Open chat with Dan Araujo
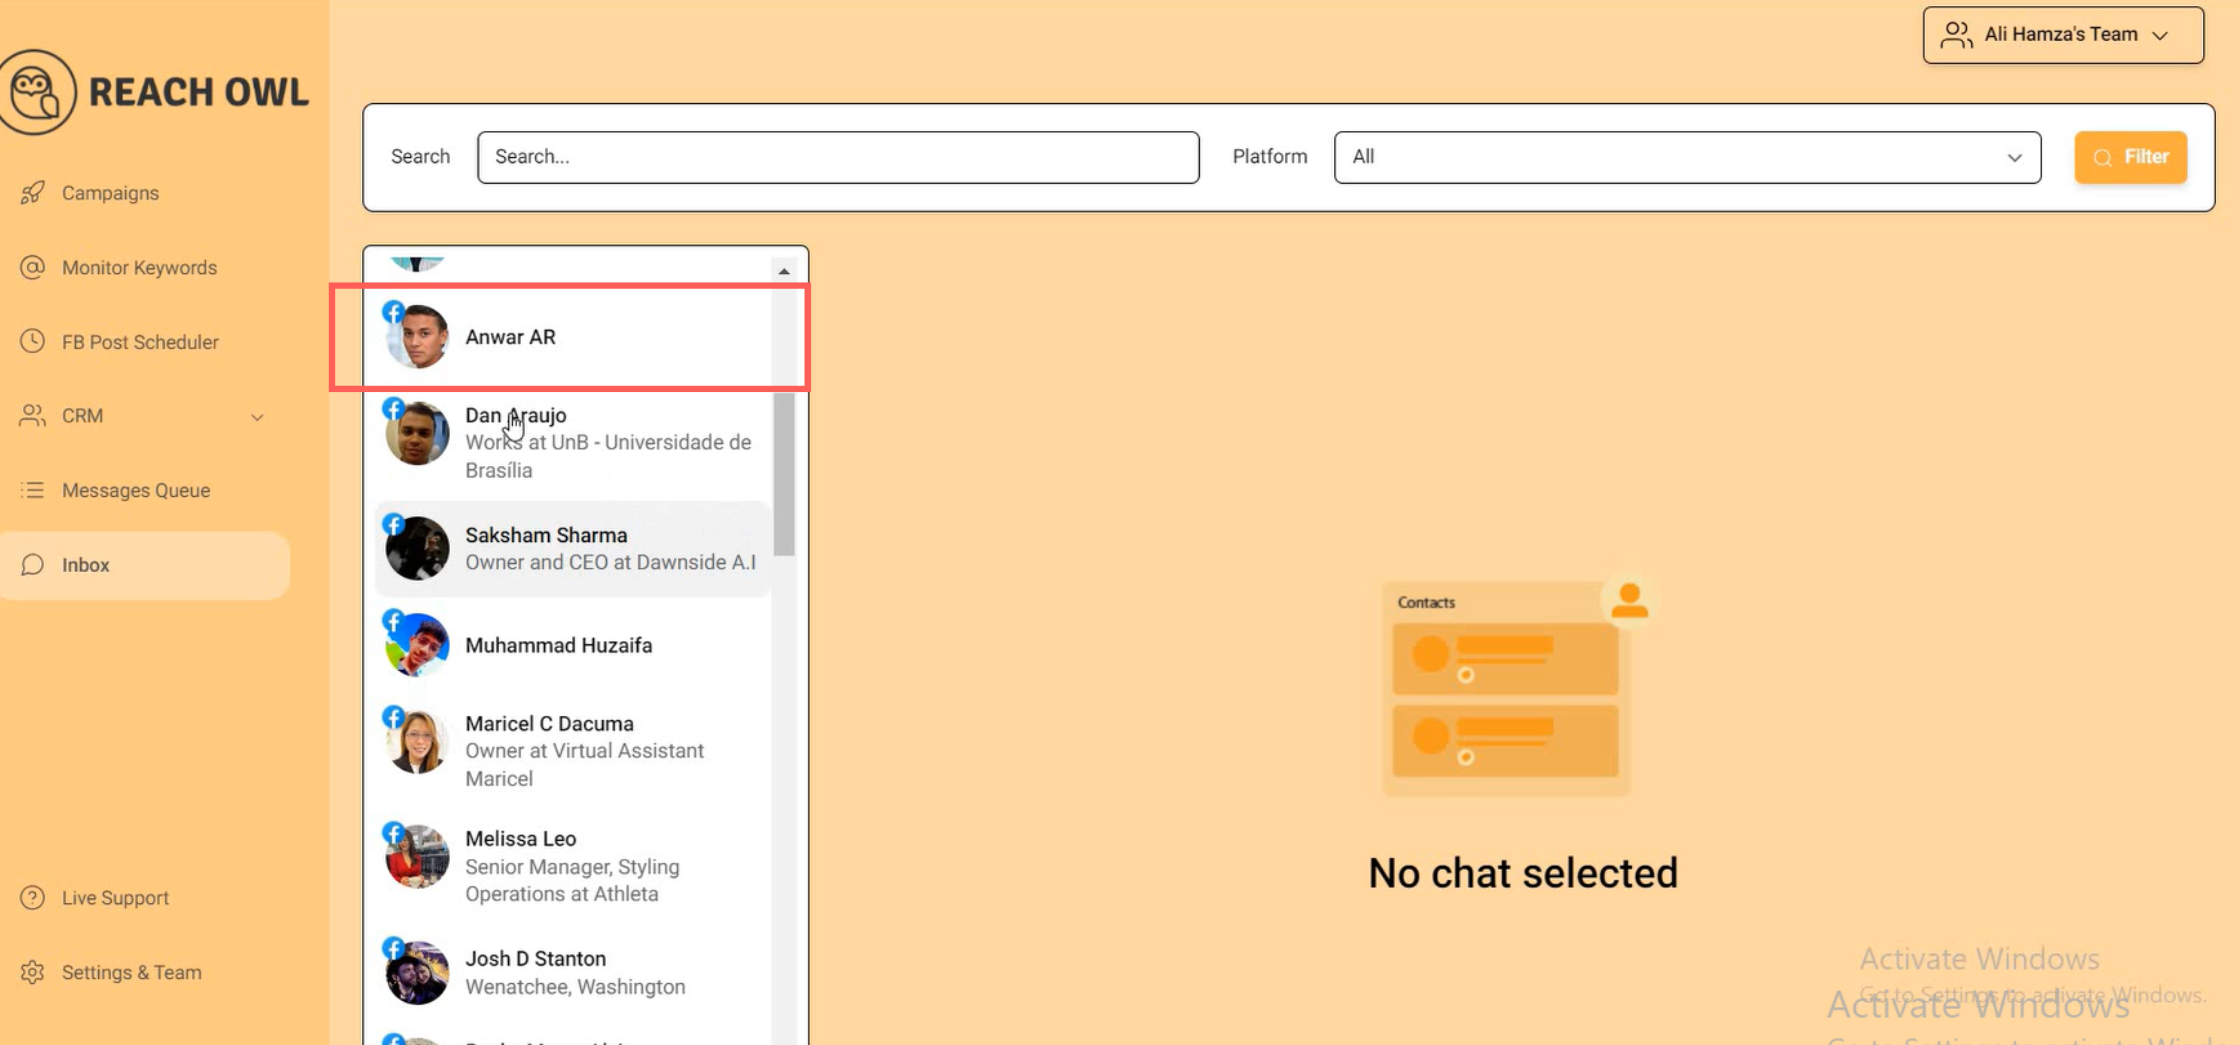The width and height of the screenshot is (2240, 1045). click(571, 442)
